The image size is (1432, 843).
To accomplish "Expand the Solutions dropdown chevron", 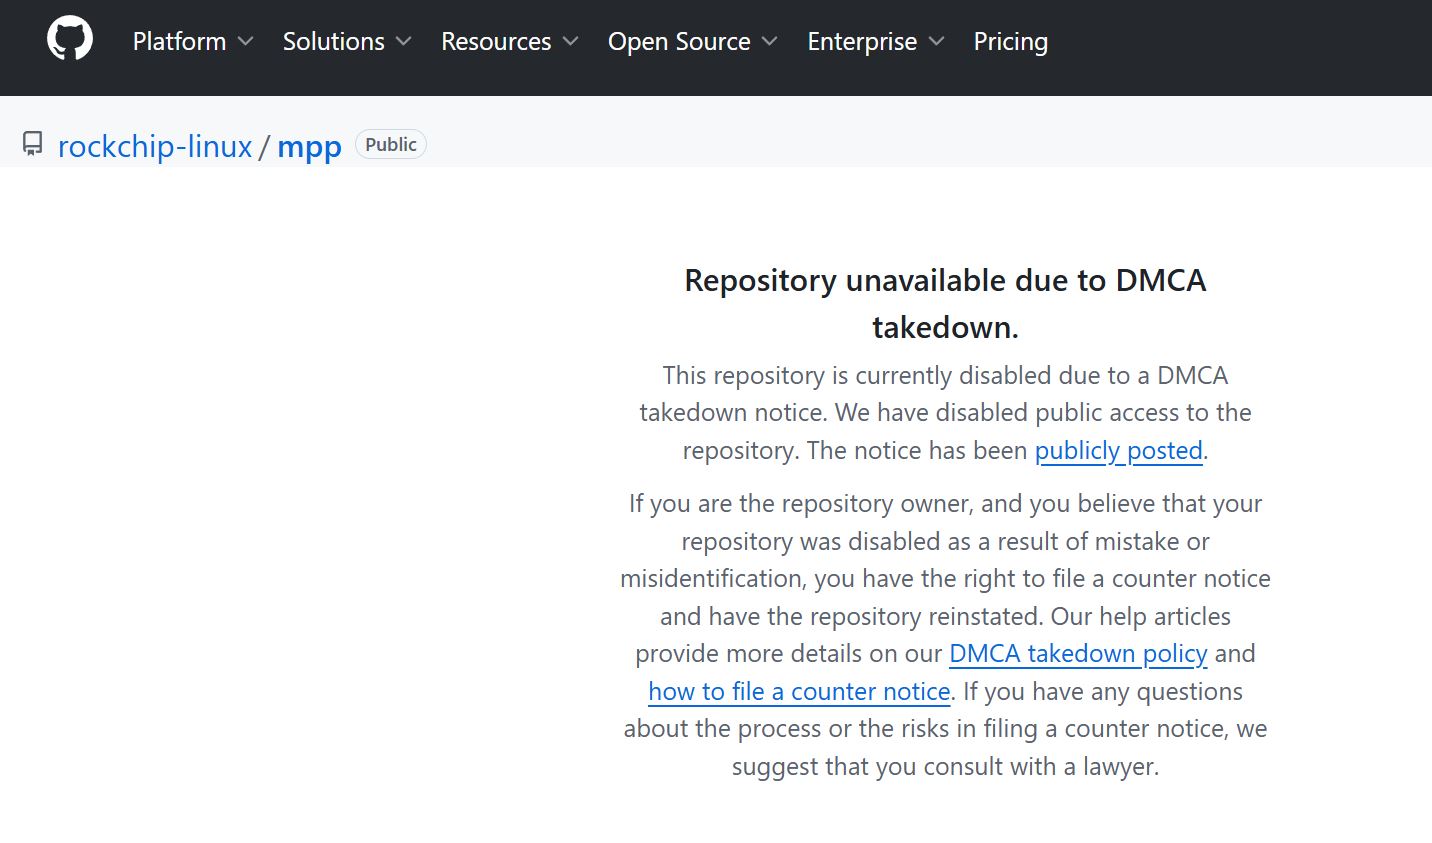I will 404,42.
